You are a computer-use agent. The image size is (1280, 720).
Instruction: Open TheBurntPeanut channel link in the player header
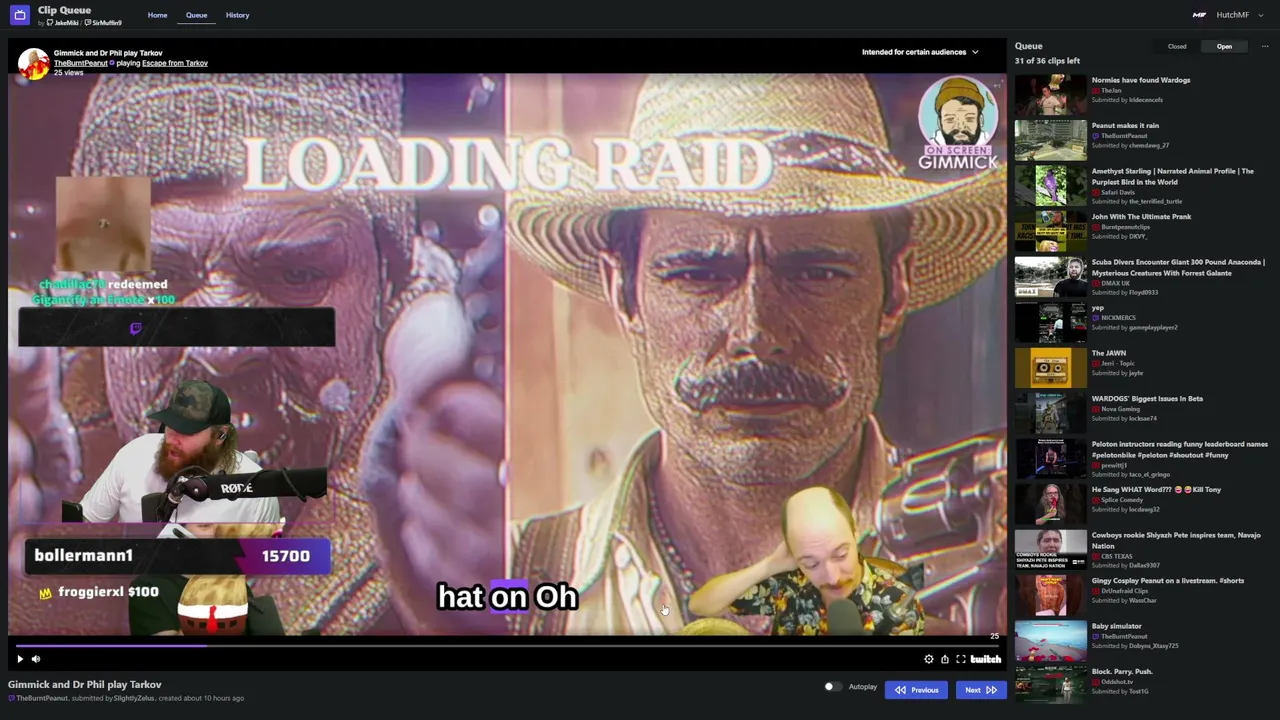click(80, 63)
